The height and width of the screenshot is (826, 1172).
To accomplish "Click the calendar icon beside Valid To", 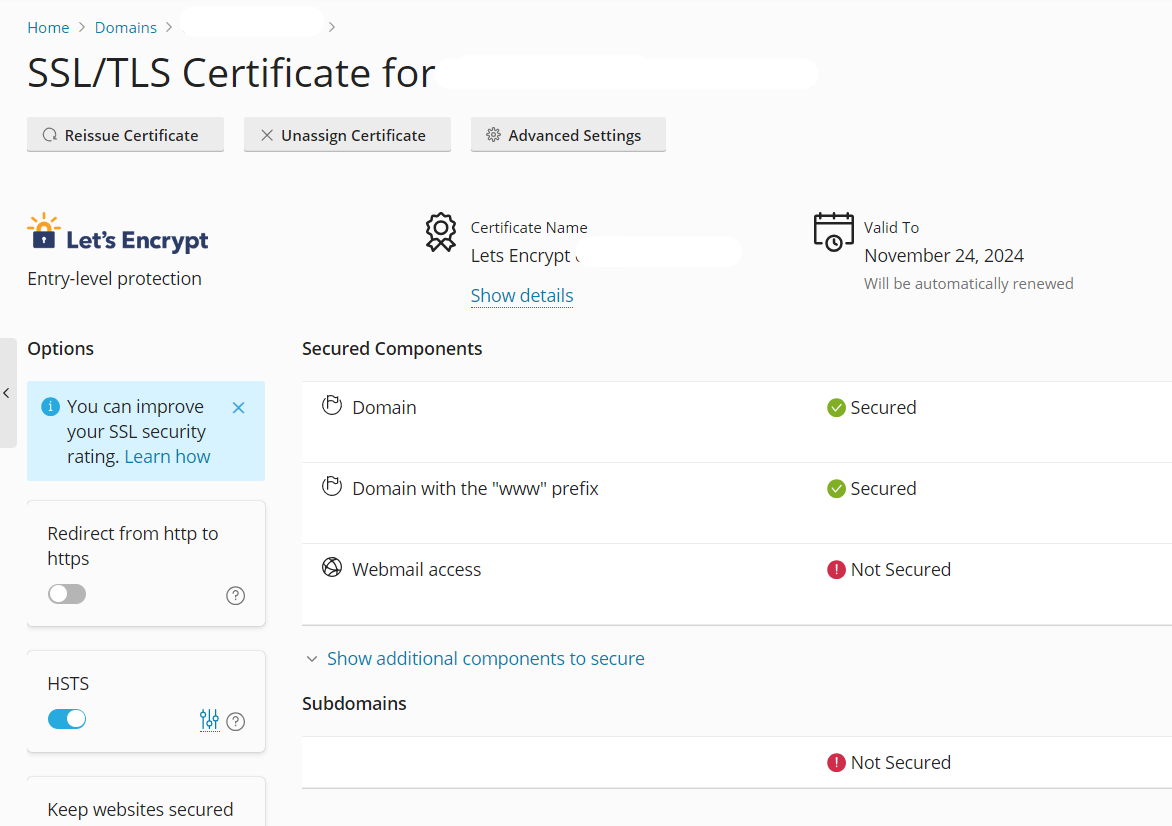I will [833, 231].
